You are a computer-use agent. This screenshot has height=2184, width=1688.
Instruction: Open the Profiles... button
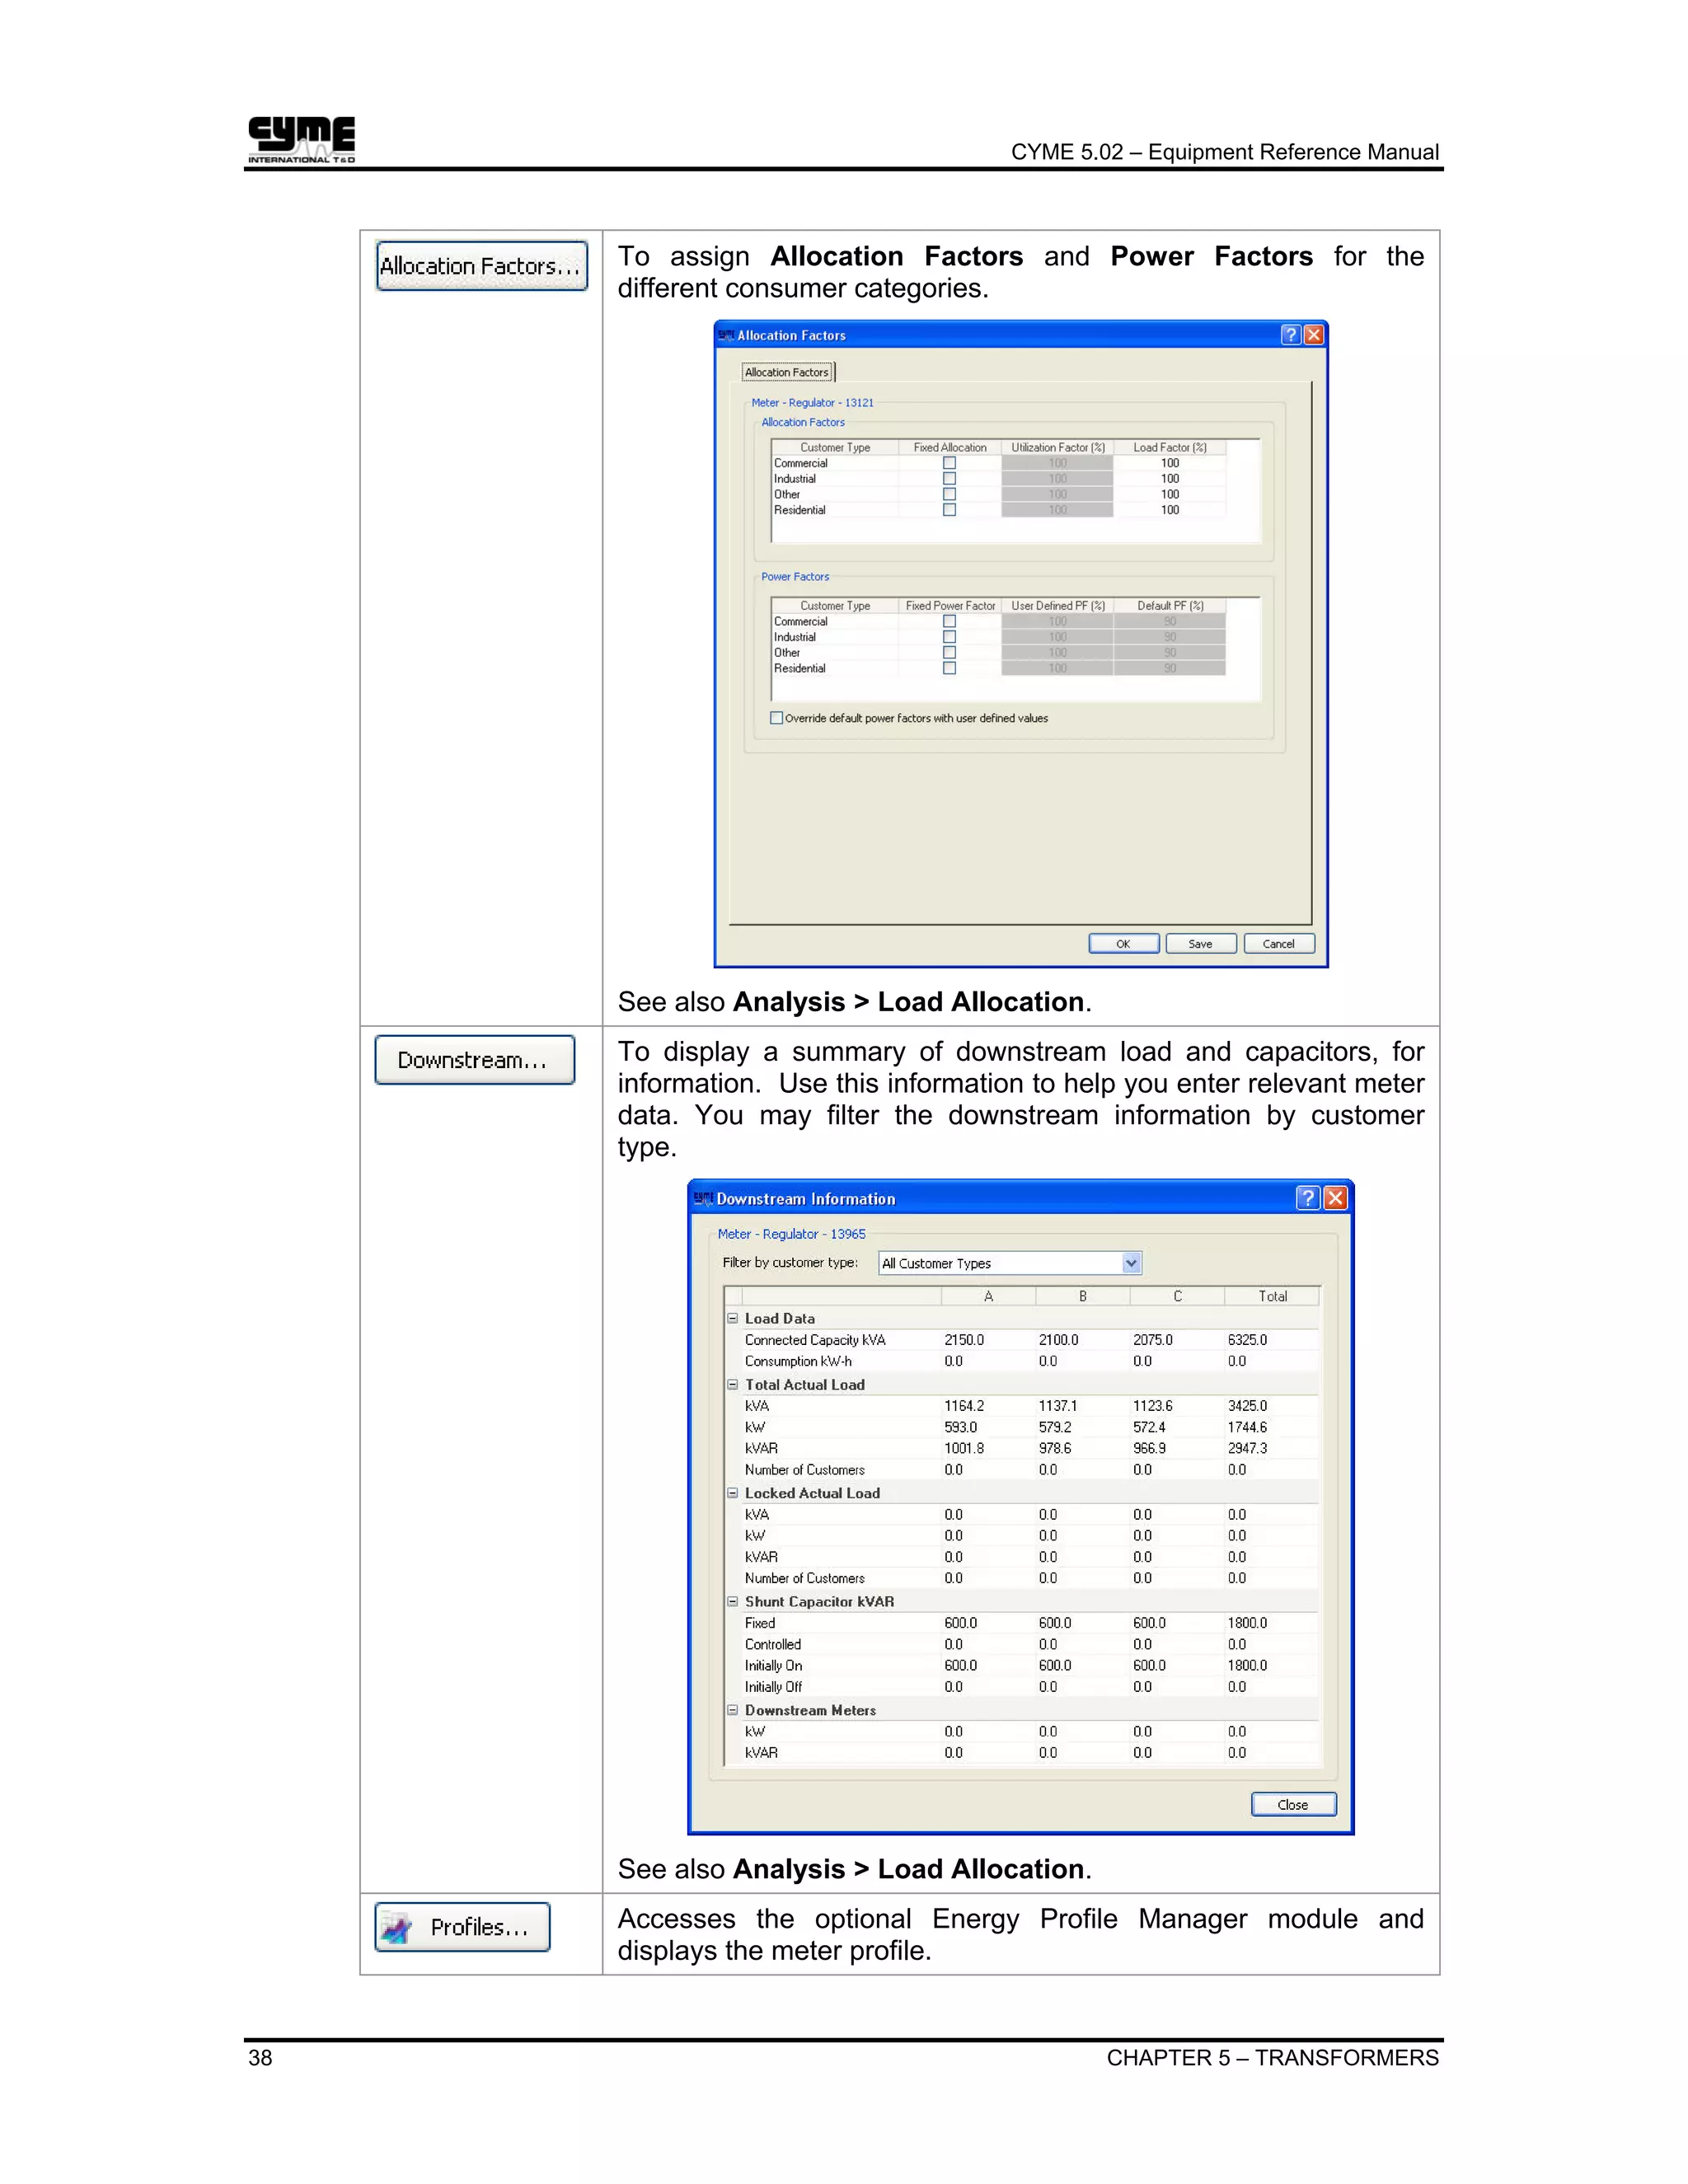pyautogui.click(x=463, y=1927)
